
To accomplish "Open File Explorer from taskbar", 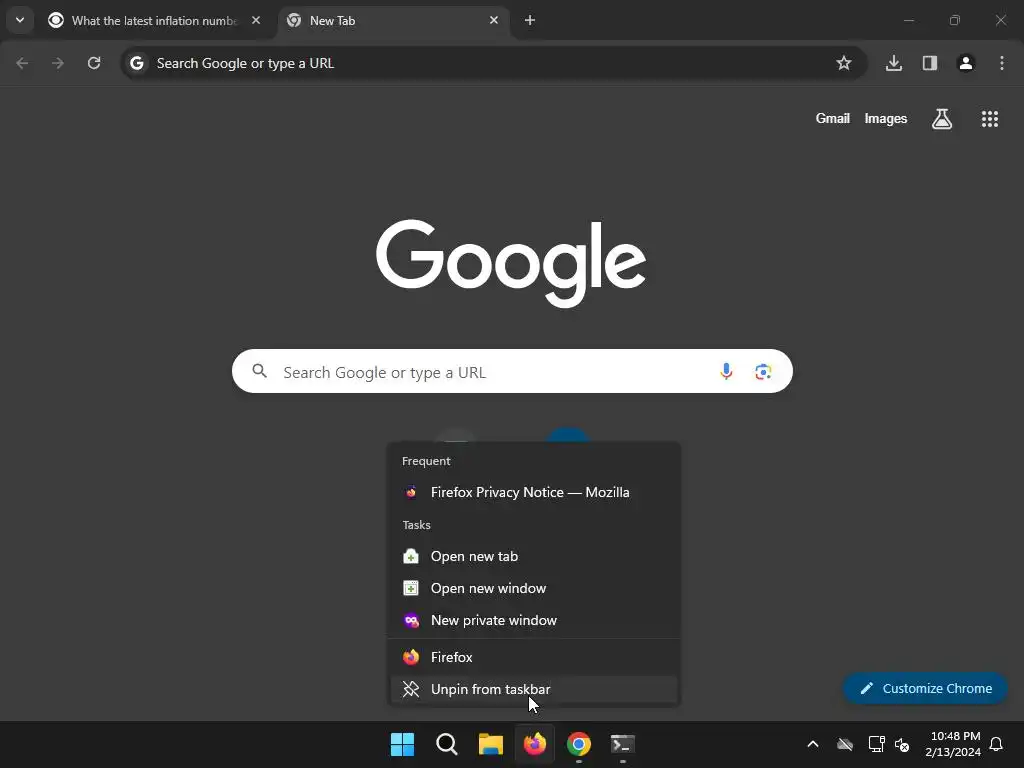I will (490, 744).
